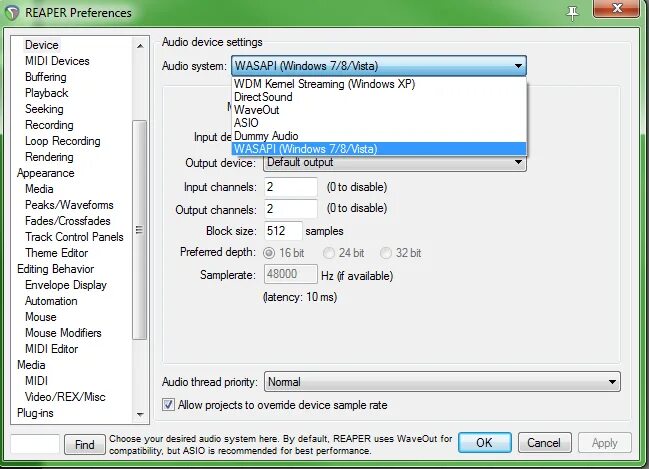Close the REAPER Preferences window
This screenshot has width=649, height=469.
[617, 8]
